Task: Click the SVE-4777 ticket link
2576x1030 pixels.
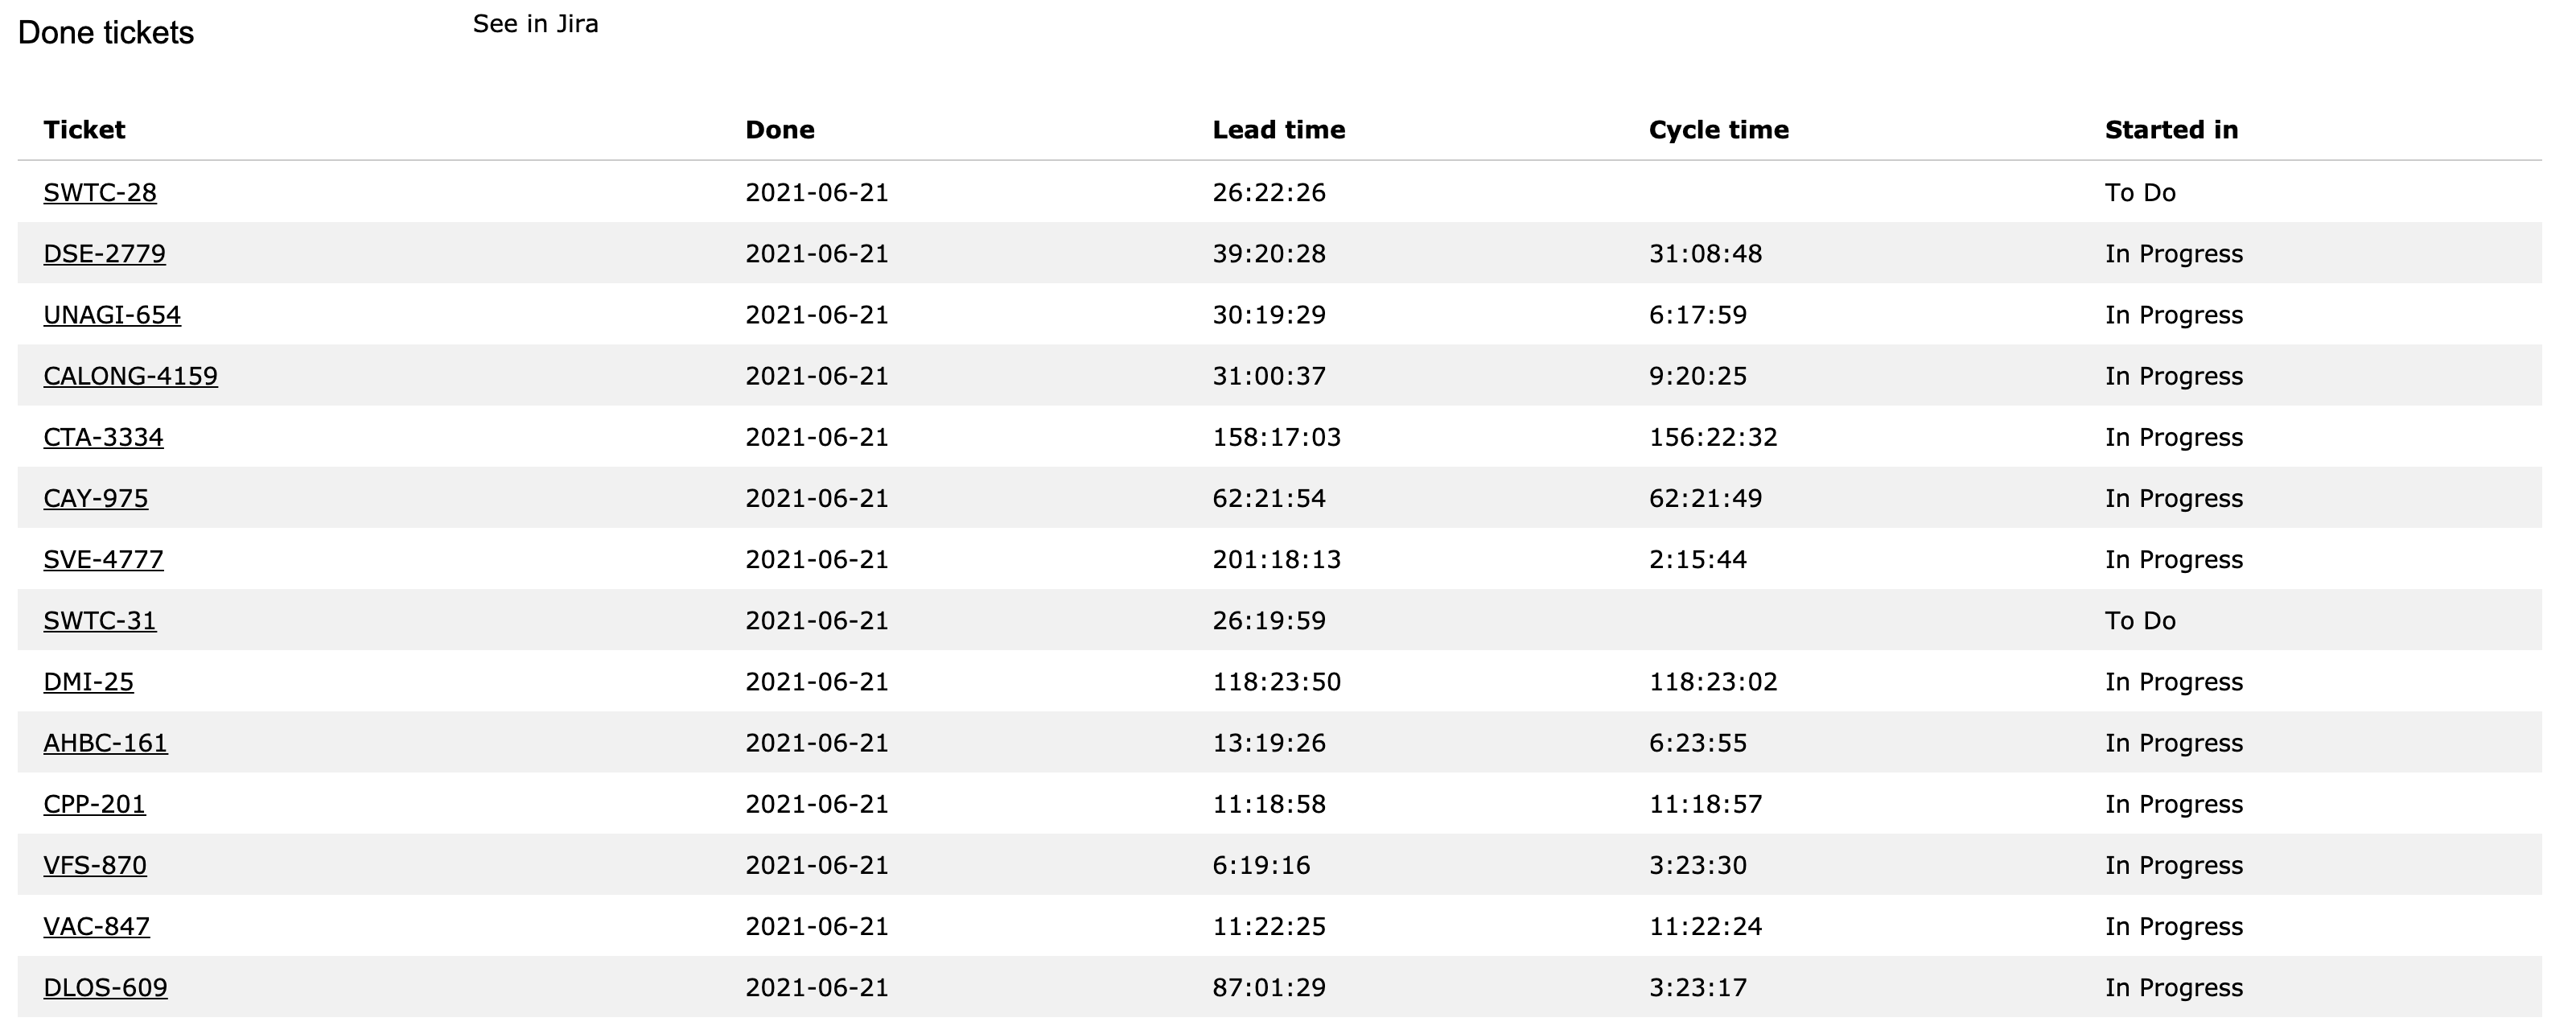Action: pyautogui.click(x=103, y=559)
